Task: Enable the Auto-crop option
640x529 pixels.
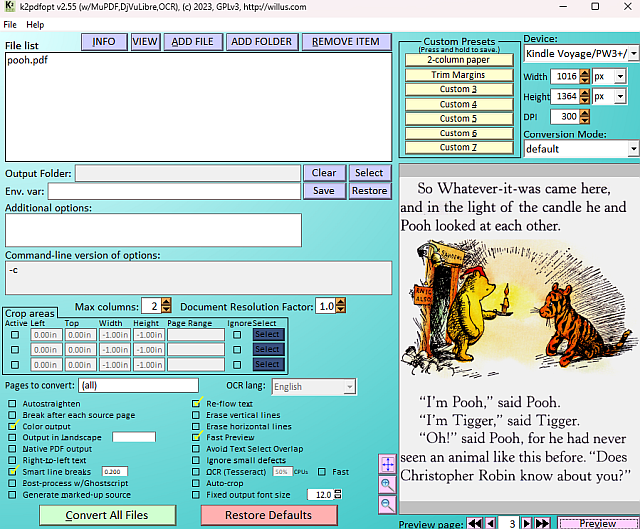Action: click(196, 483)
